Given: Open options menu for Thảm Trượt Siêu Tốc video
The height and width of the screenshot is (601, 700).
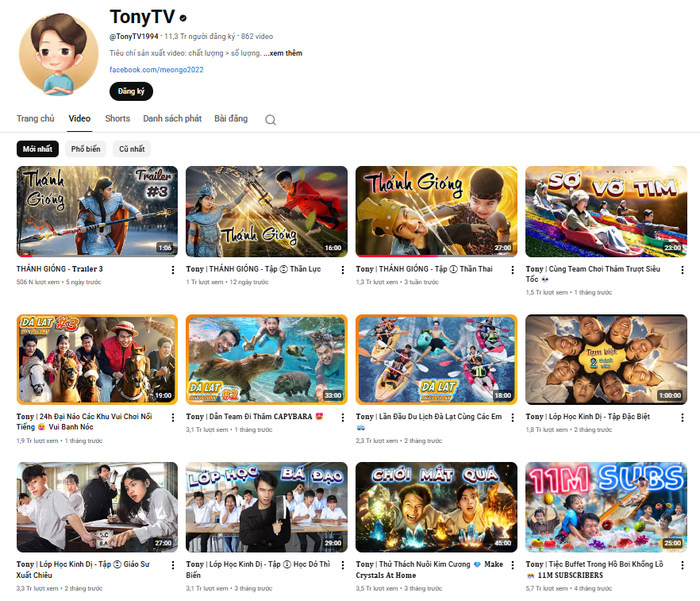Looking at the screenshot, I should click(x=682, y=270).
